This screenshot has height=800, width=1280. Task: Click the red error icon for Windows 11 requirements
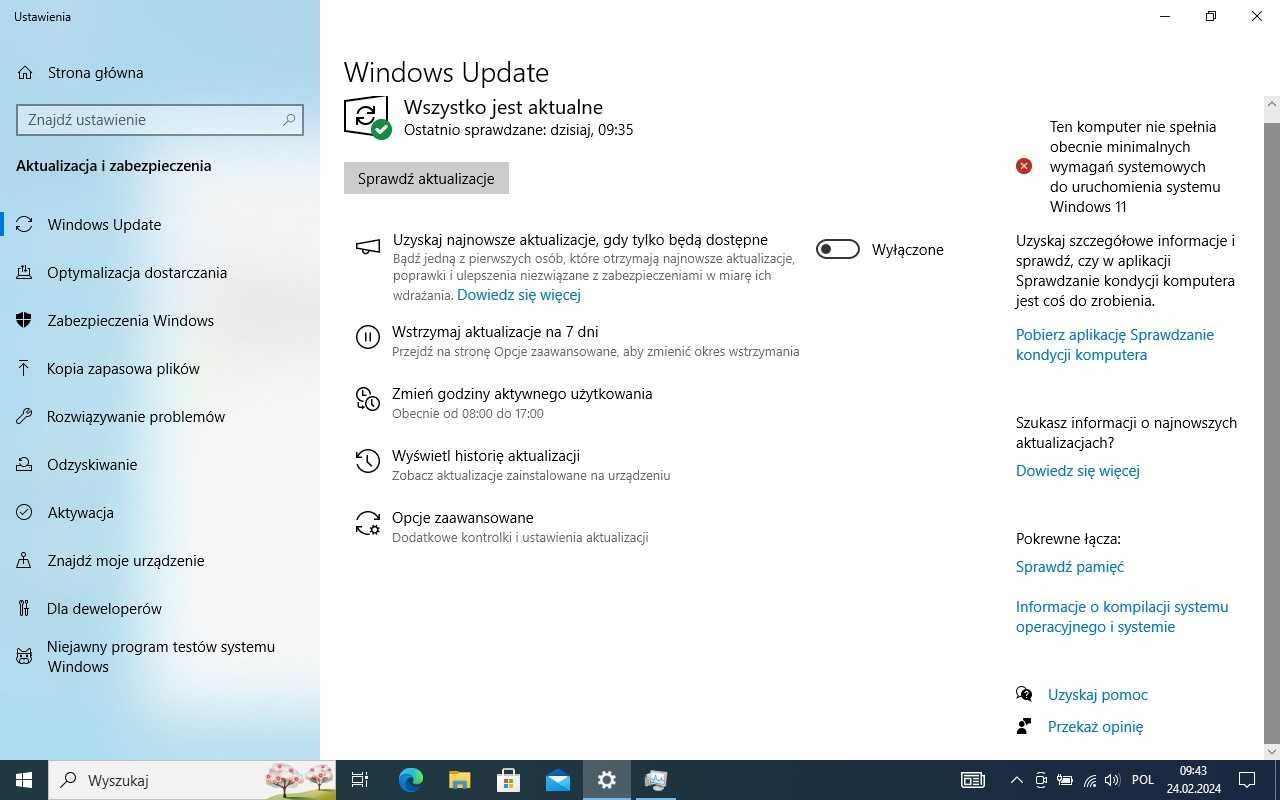1024,166
